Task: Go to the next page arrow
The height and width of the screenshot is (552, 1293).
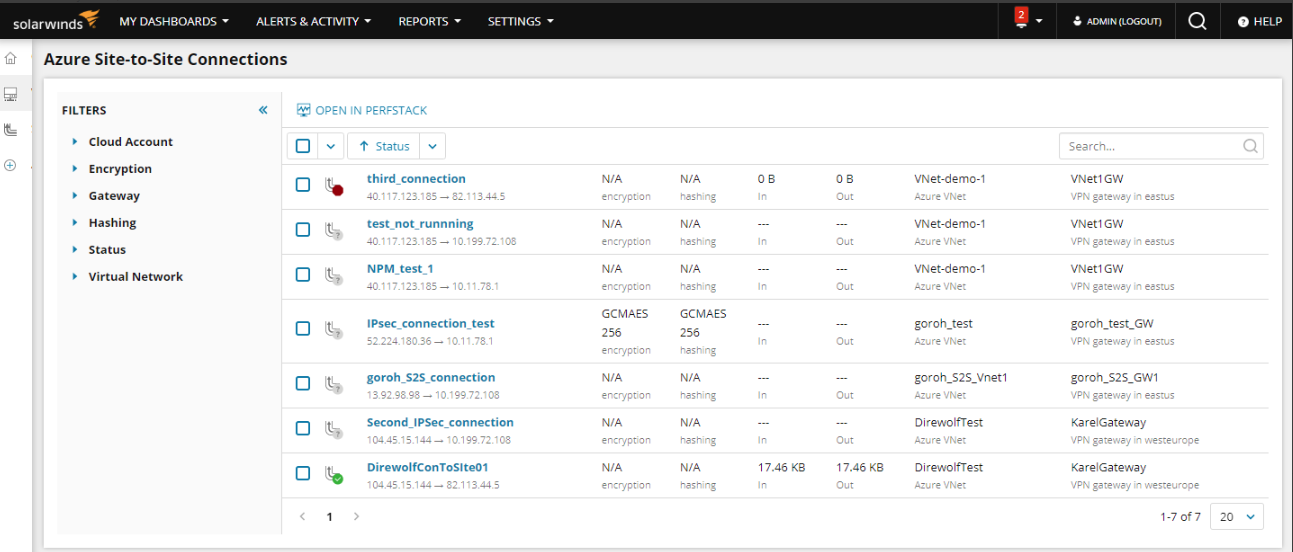Action: coord(356,517)
